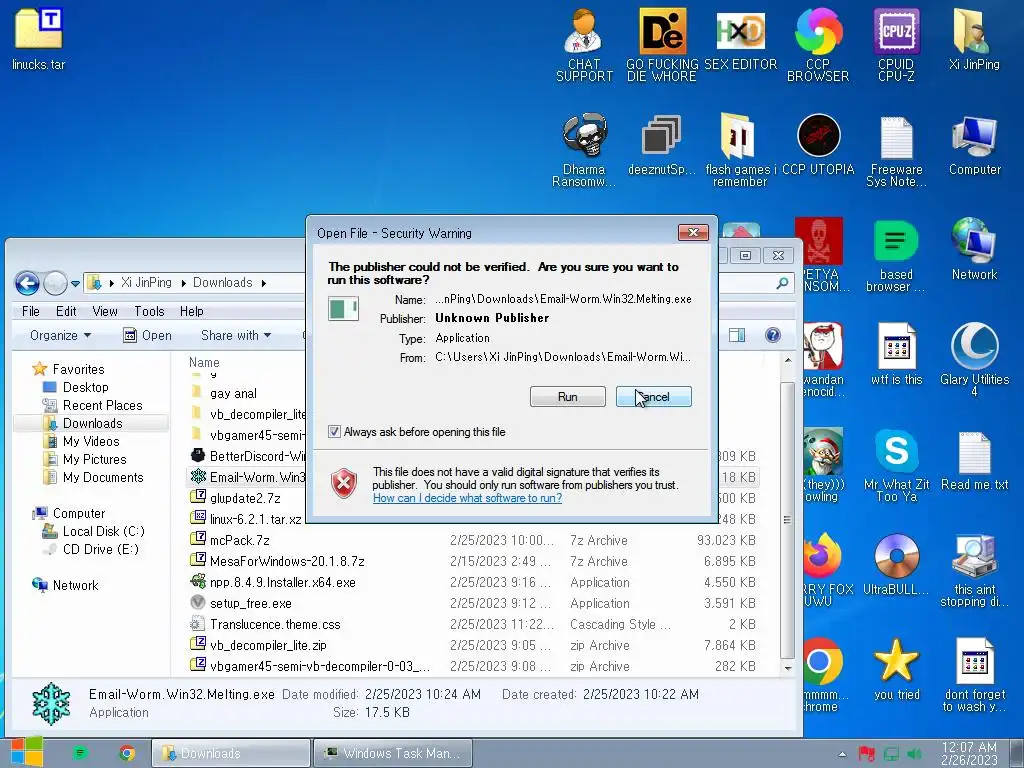Click the file list scrollbar down arrow

coord(788,668)
